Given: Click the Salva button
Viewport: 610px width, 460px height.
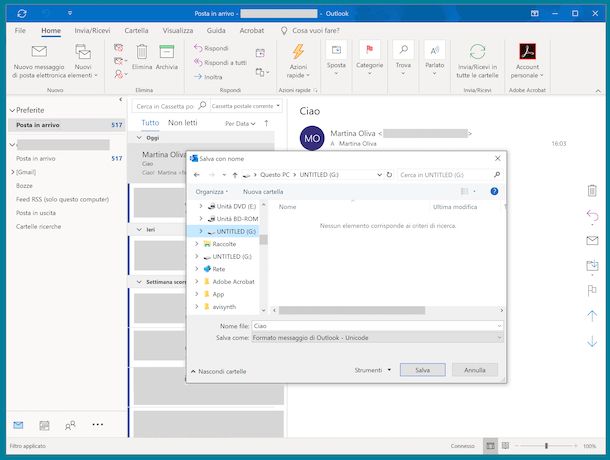Looking at the screenshot, I should tap(422, 370).
